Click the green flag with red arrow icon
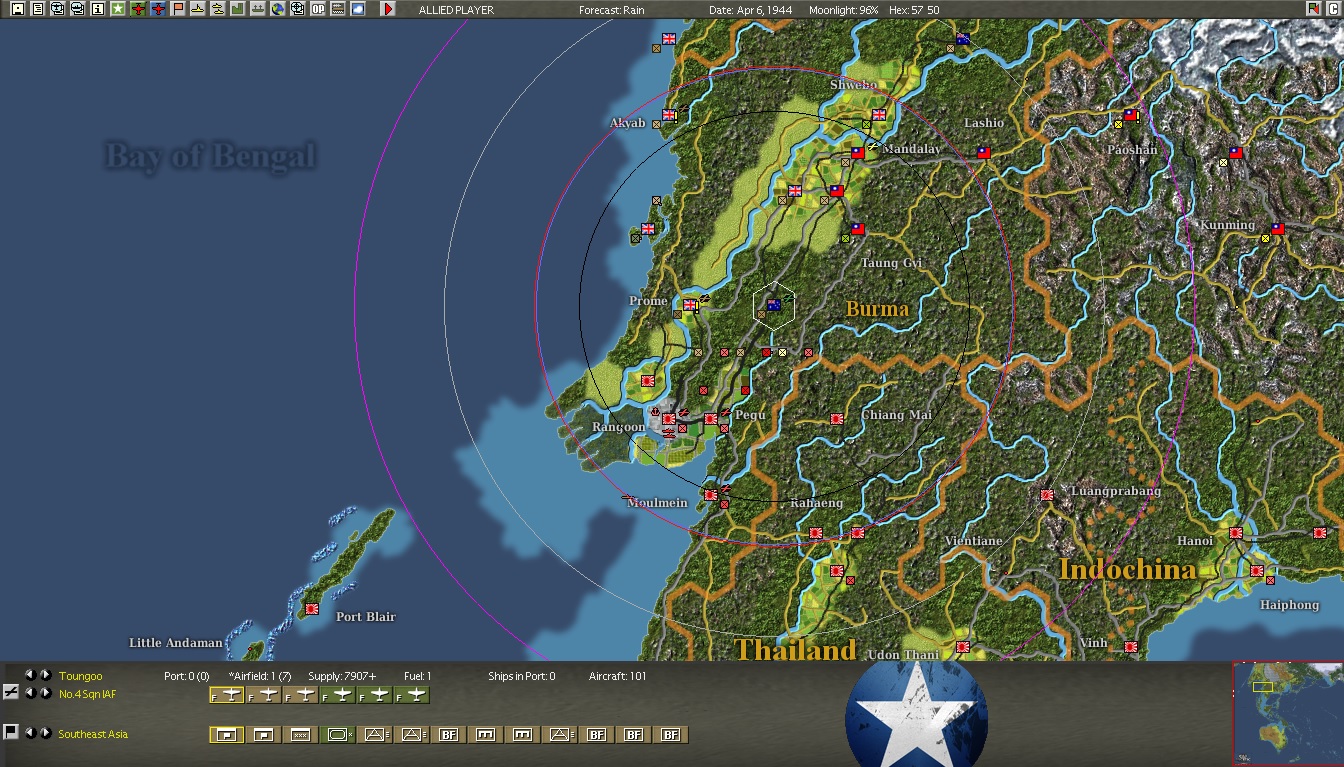 click(x=1313, y=9)
